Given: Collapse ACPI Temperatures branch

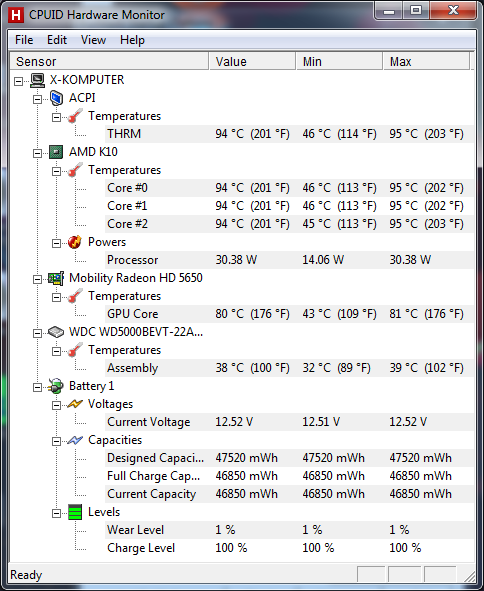Looking at the screenshot, I should [x=56, y=117].
